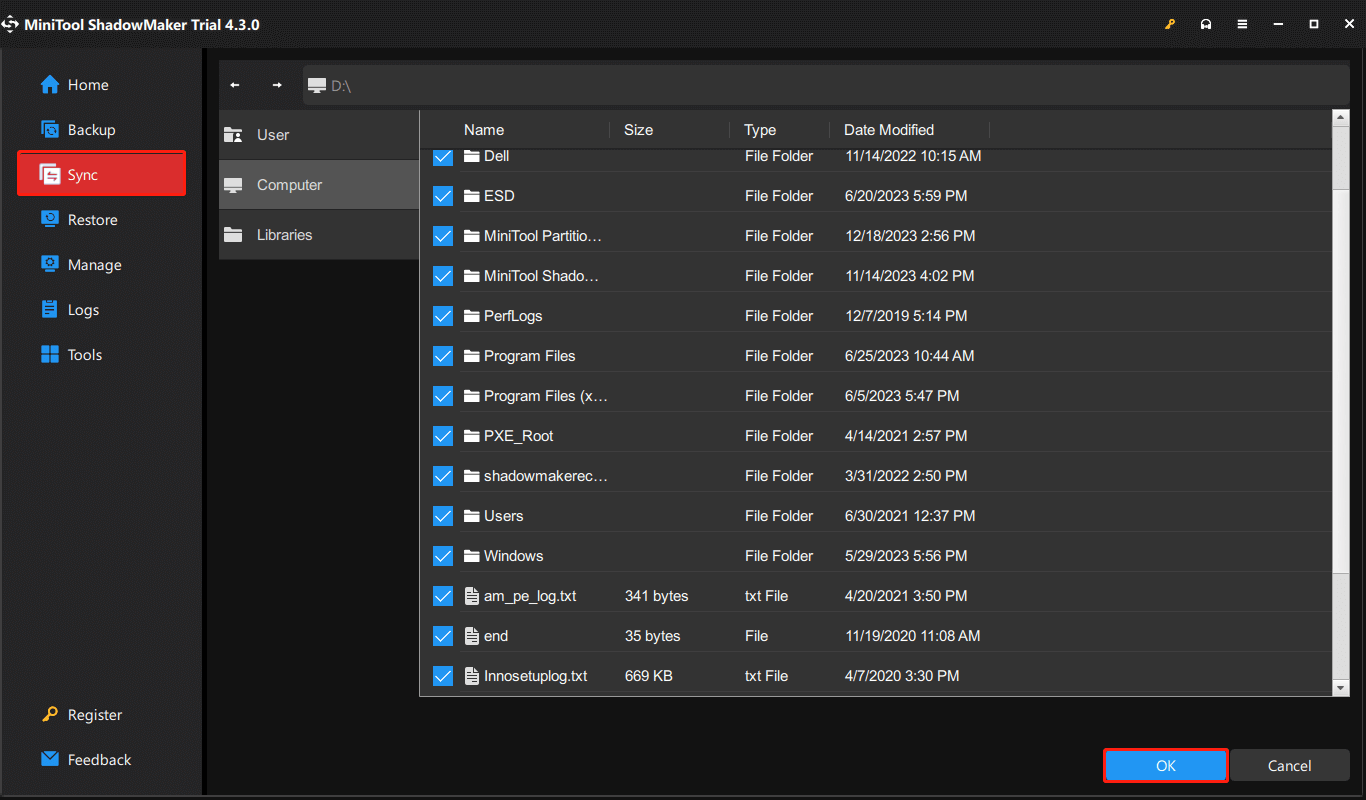Uncheck the Windows folder checkbox
The height and width of the screenshot is (800, 1366).
coord(443,555)
